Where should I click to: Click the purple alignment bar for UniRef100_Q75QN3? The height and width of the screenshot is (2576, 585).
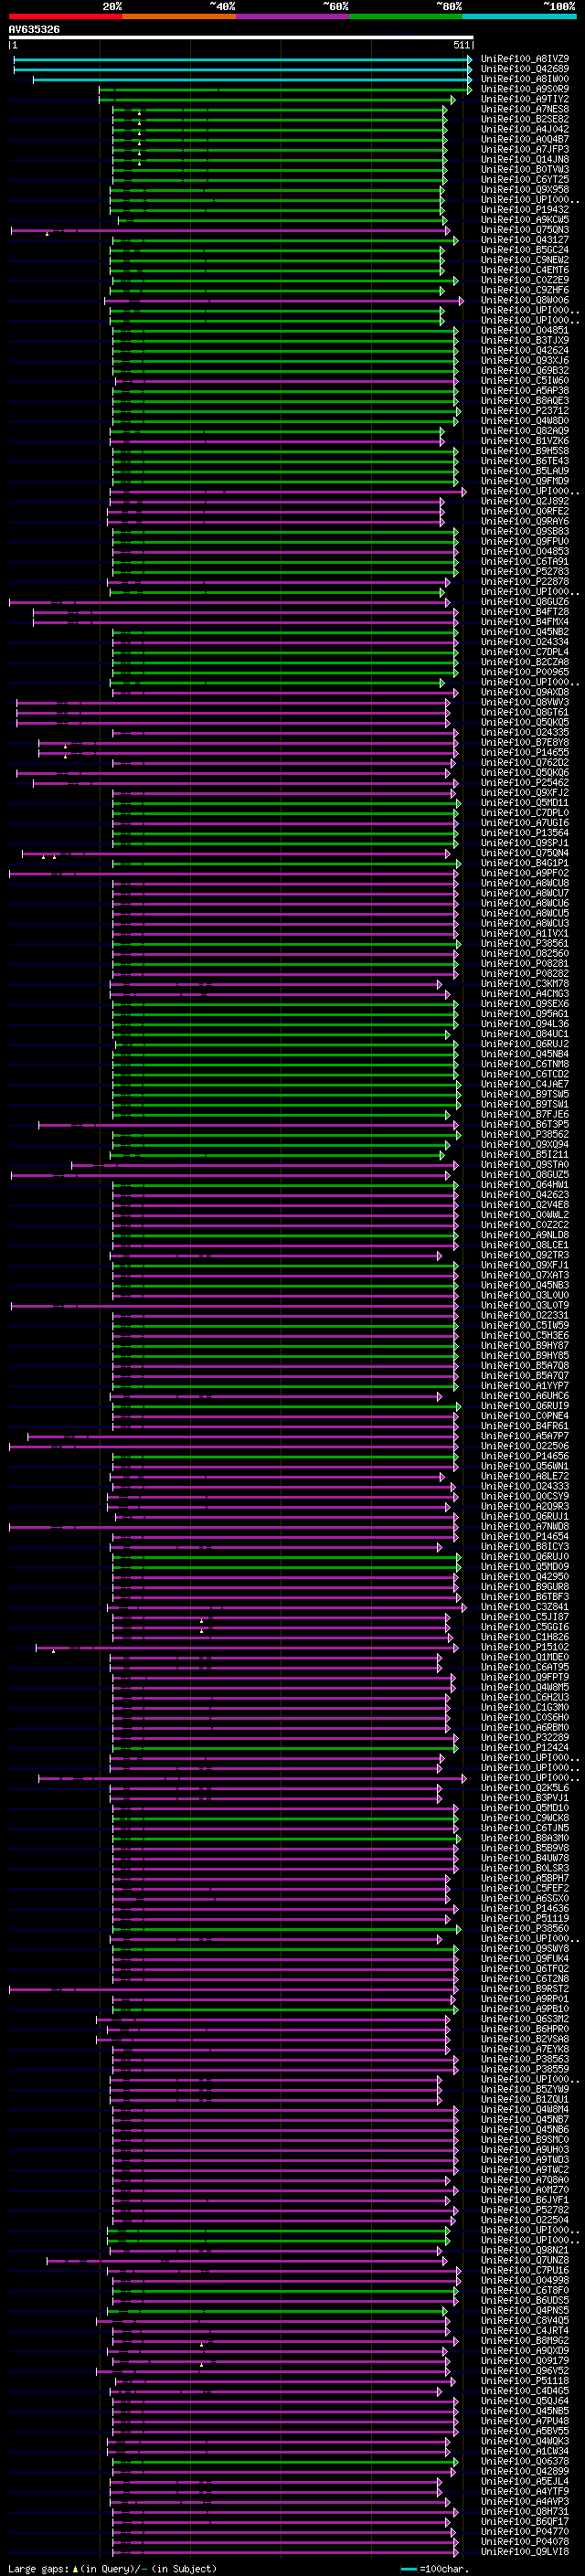click(x=230, y=230)
